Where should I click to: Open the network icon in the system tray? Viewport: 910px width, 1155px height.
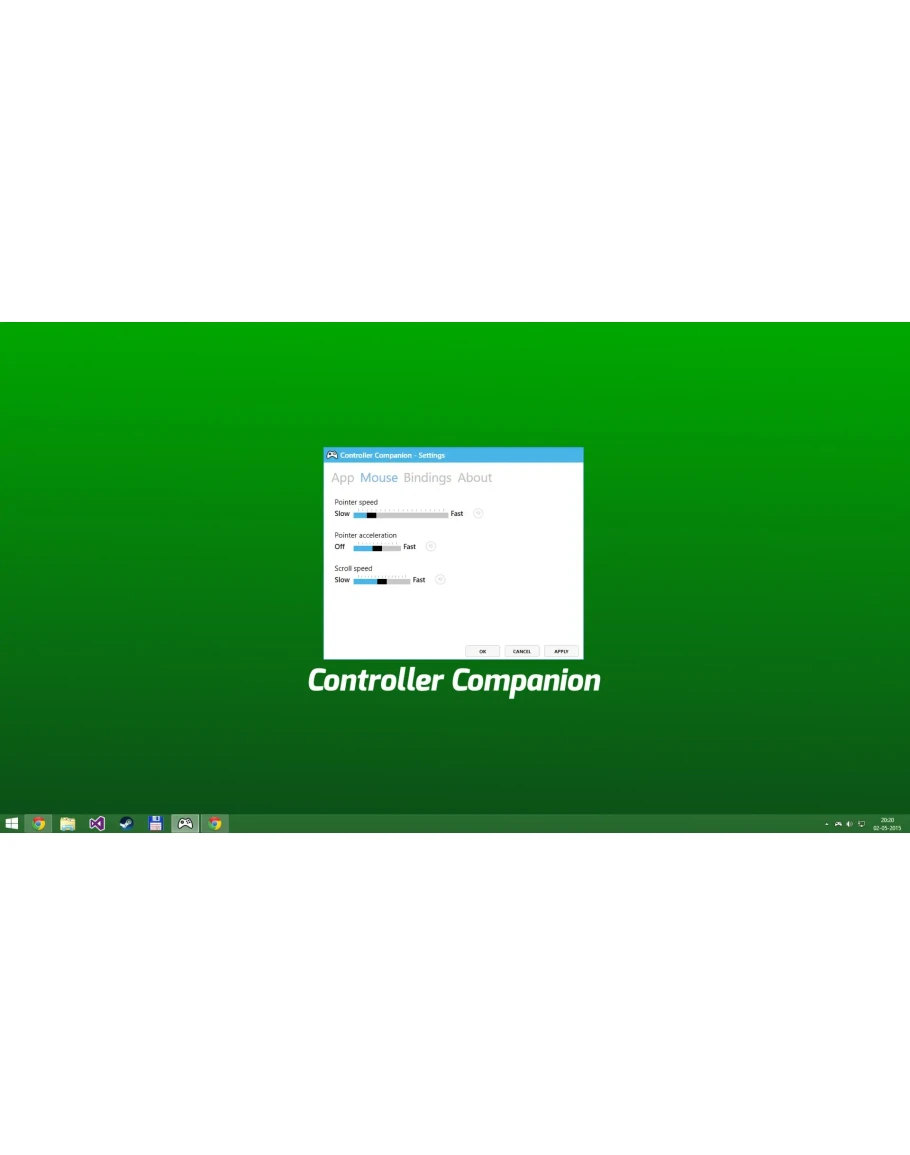coord(861,824)
